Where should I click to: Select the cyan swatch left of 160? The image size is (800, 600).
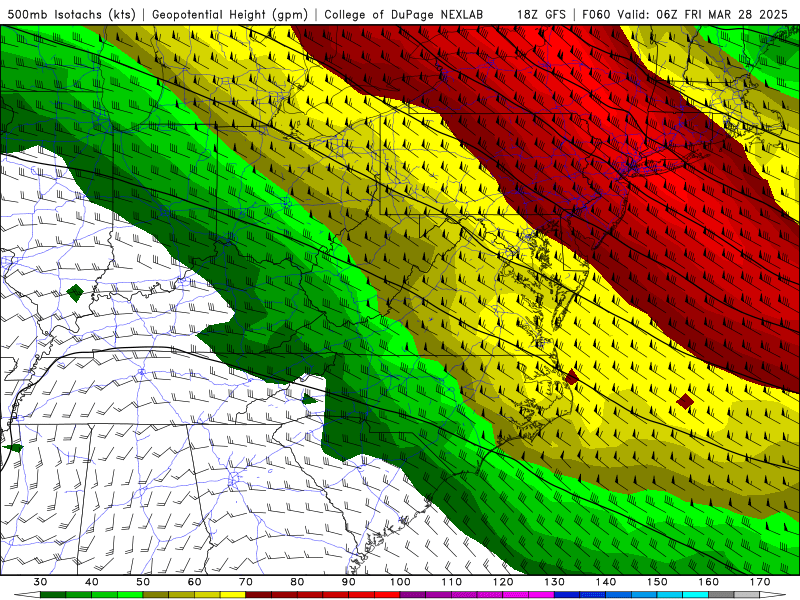[x=695, y=596]
